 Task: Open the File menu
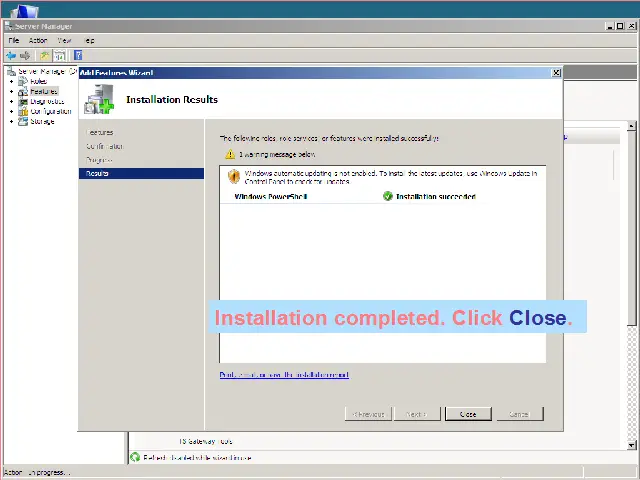click(x=14, y=40)
